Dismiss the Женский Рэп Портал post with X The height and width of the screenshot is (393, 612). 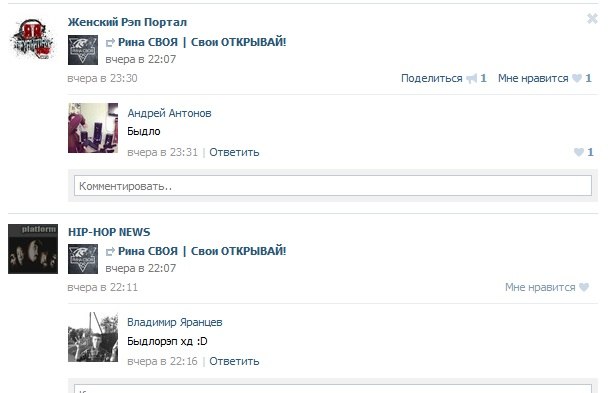click(592, 18)
